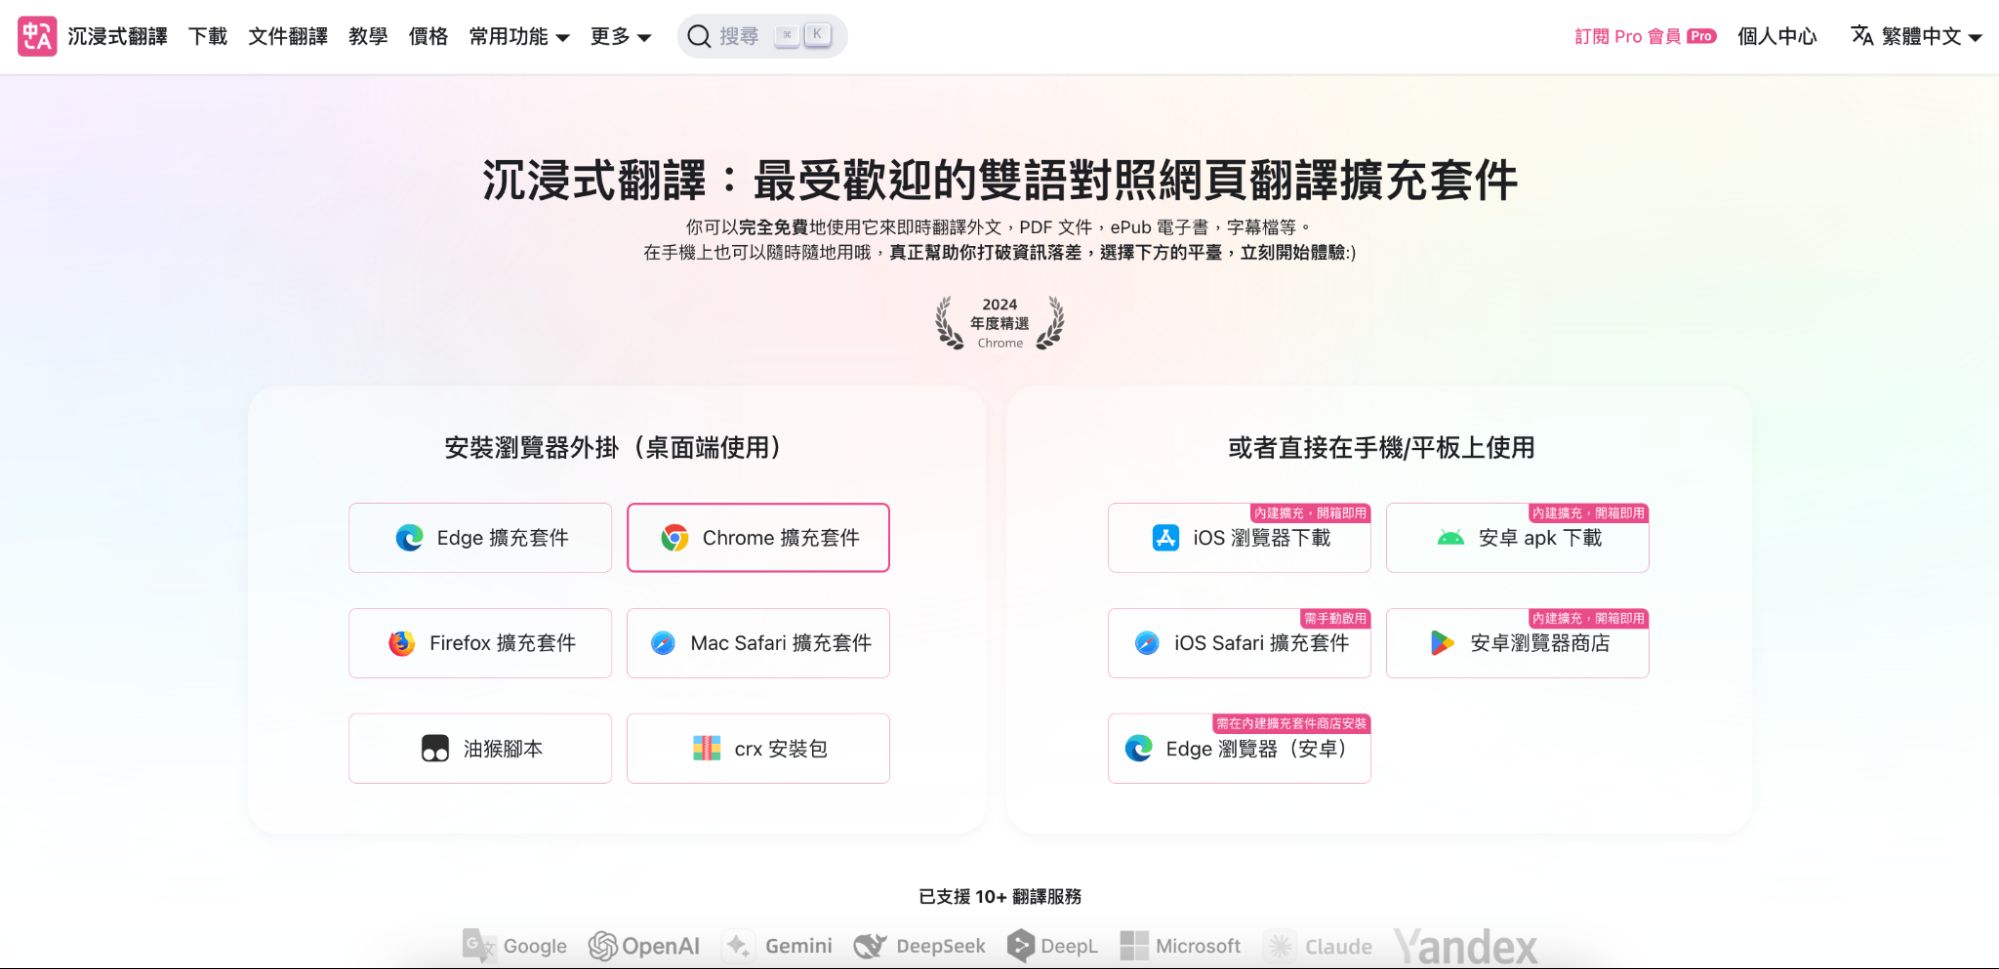Go to the 價格 pricing page

click(x=428, y=37)
